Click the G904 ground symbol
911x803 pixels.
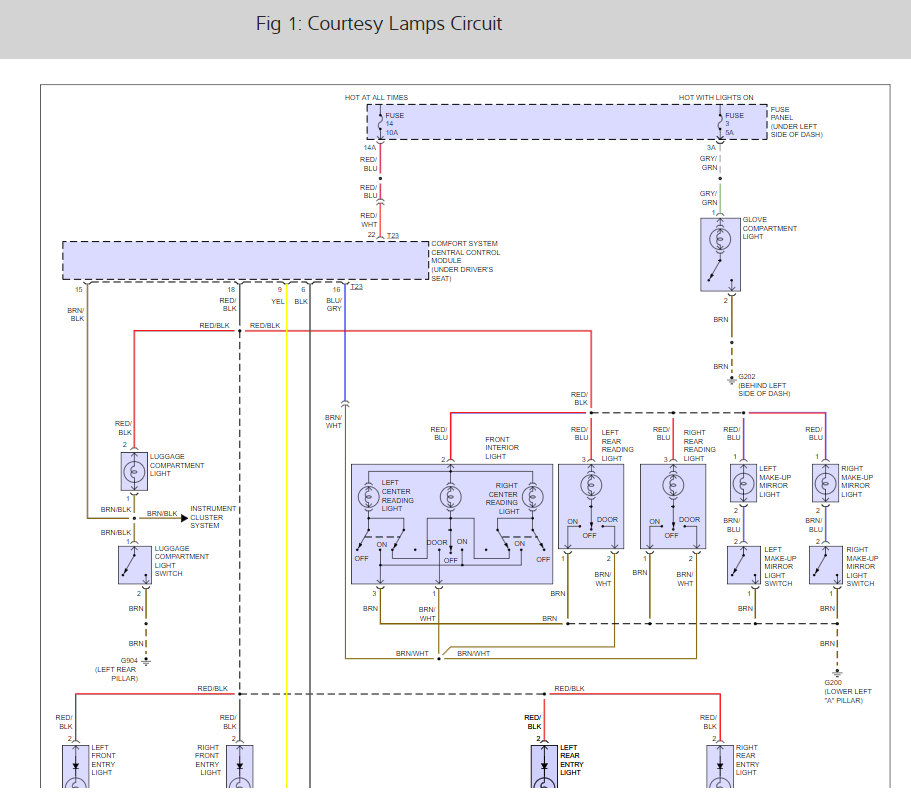(x=146, y=662)
